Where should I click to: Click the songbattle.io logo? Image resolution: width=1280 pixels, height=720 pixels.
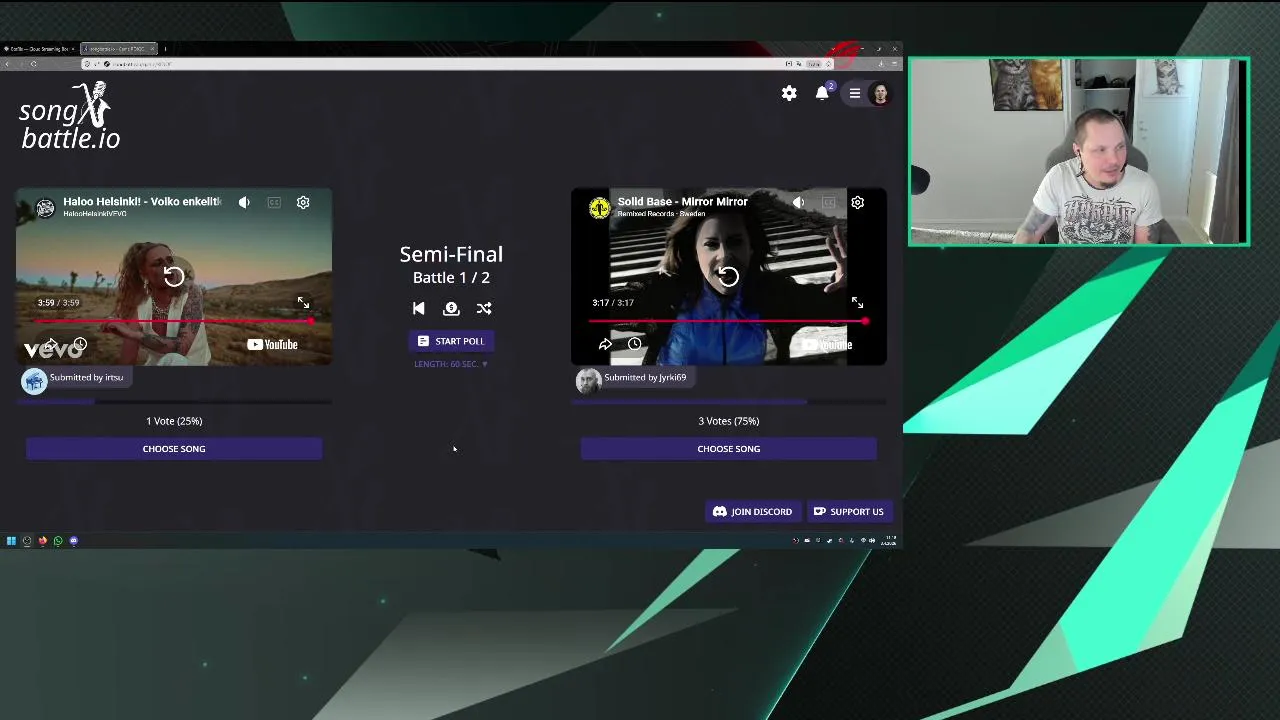point(69,115)
